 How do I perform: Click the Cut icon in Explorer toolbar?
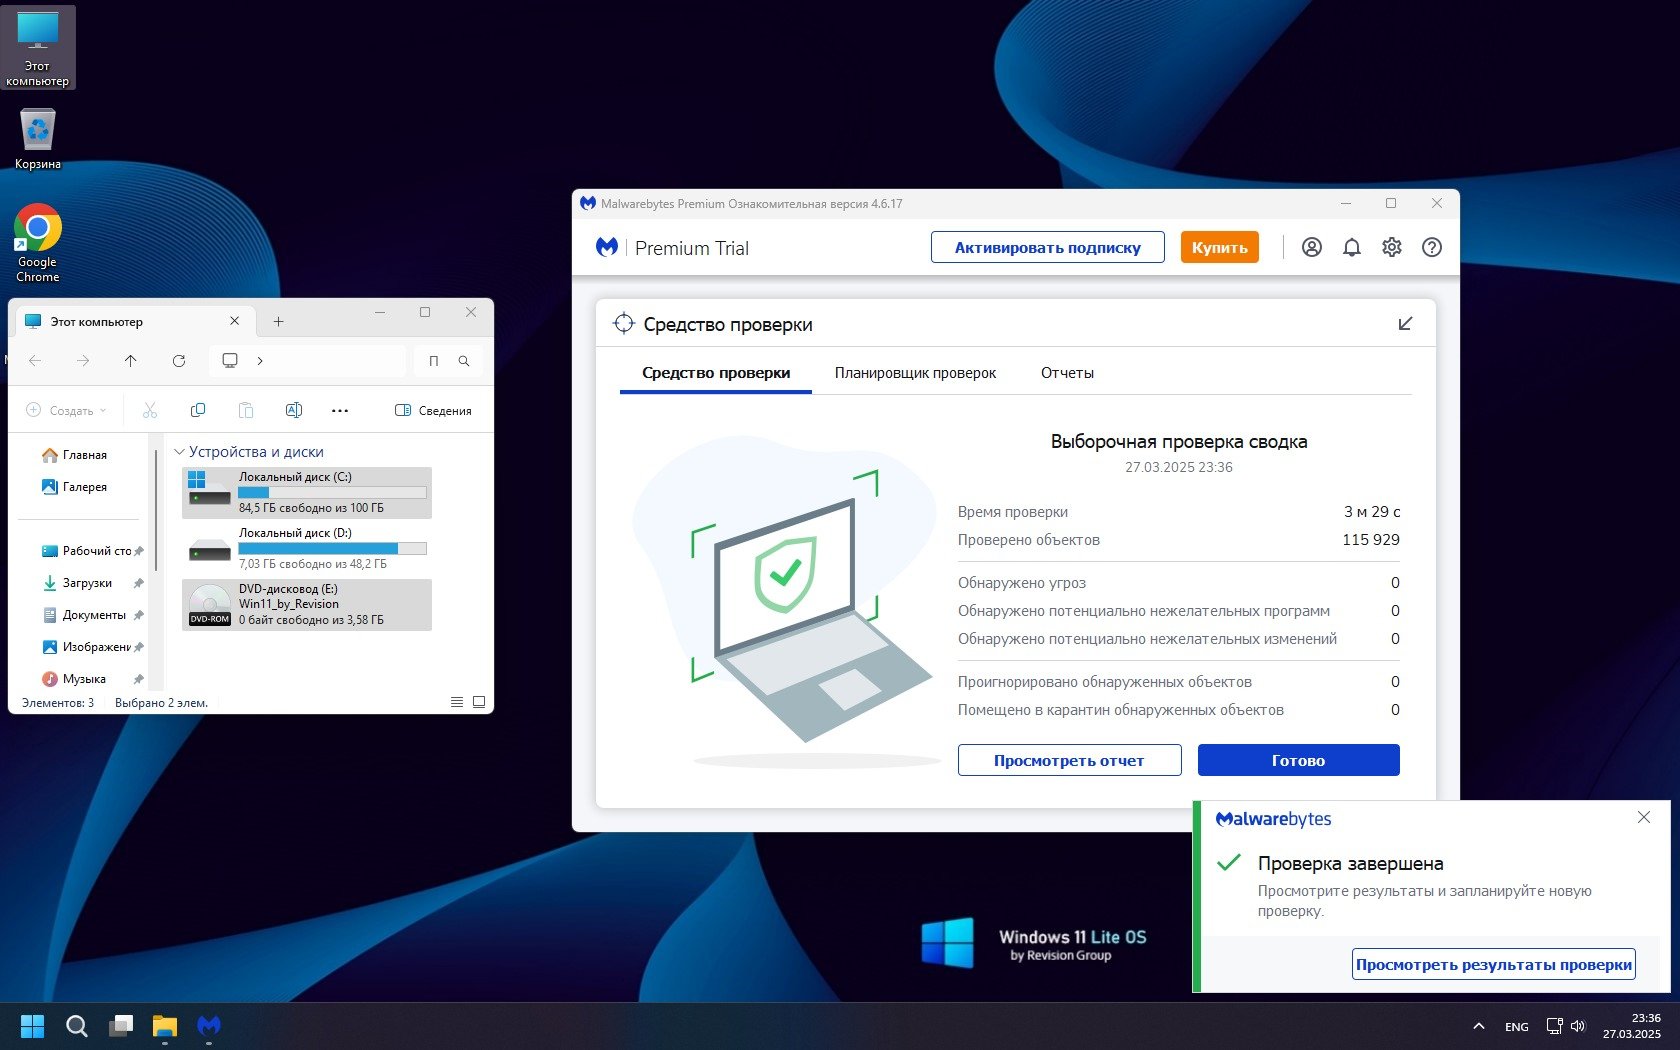[150, 410]
